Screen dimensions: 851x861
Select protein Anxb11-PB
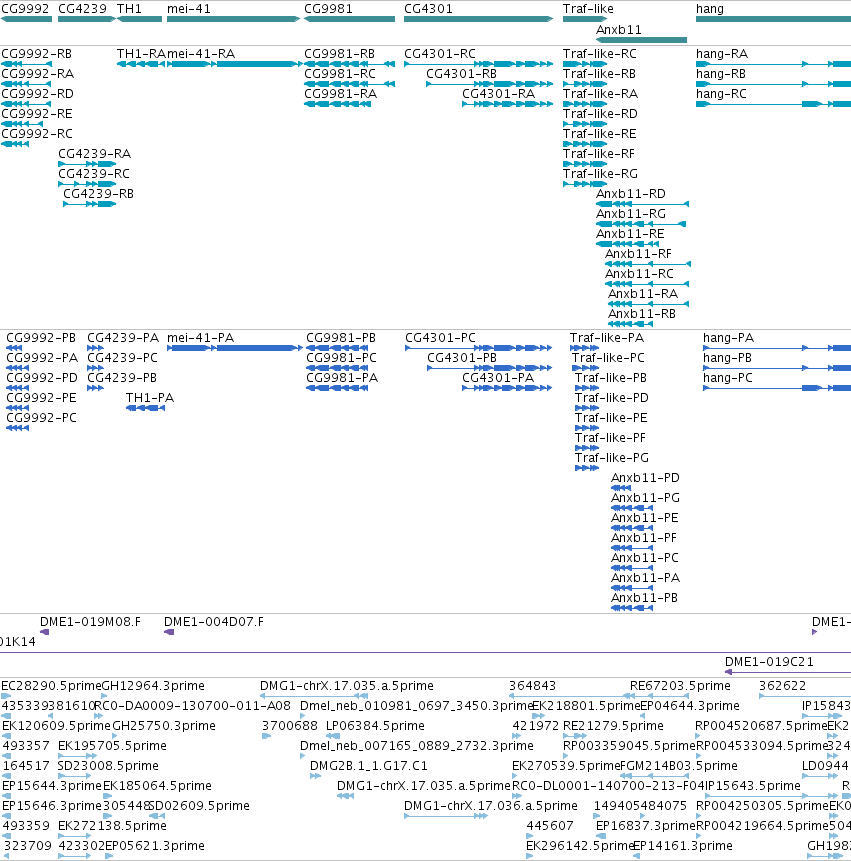632,608
